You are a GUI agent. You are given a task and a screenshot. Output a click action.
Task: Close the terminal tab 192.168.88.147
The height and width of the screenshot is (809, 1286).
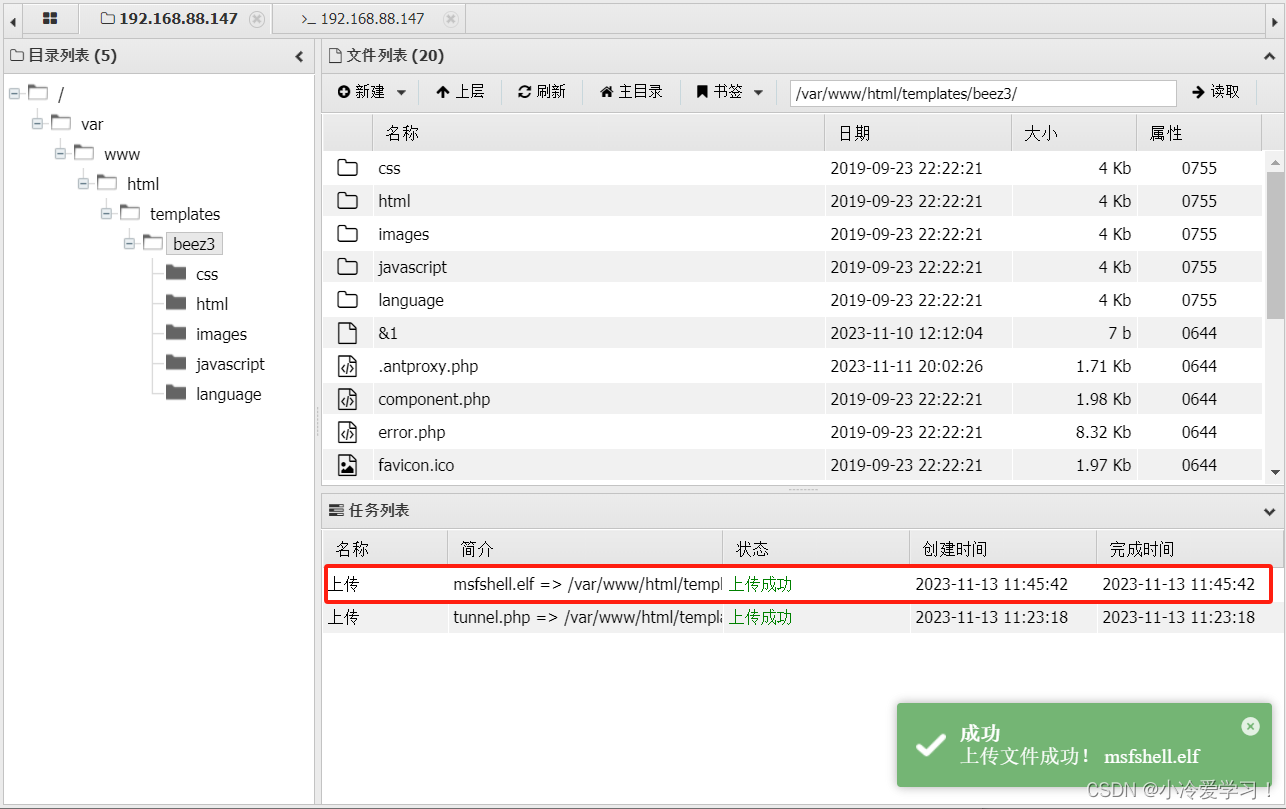pyautogui.click(x=451, y=19)
